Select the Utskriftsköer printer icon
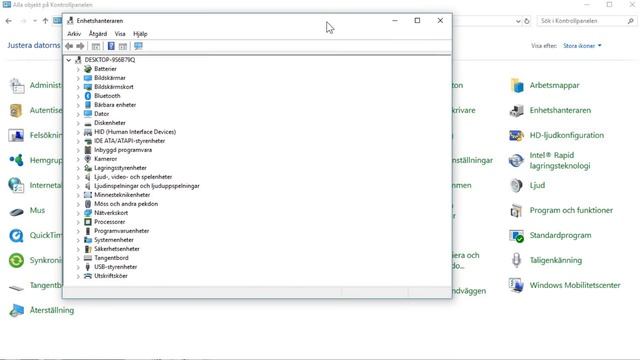Screen dimensions: 640x360 [x=88, y=276]
